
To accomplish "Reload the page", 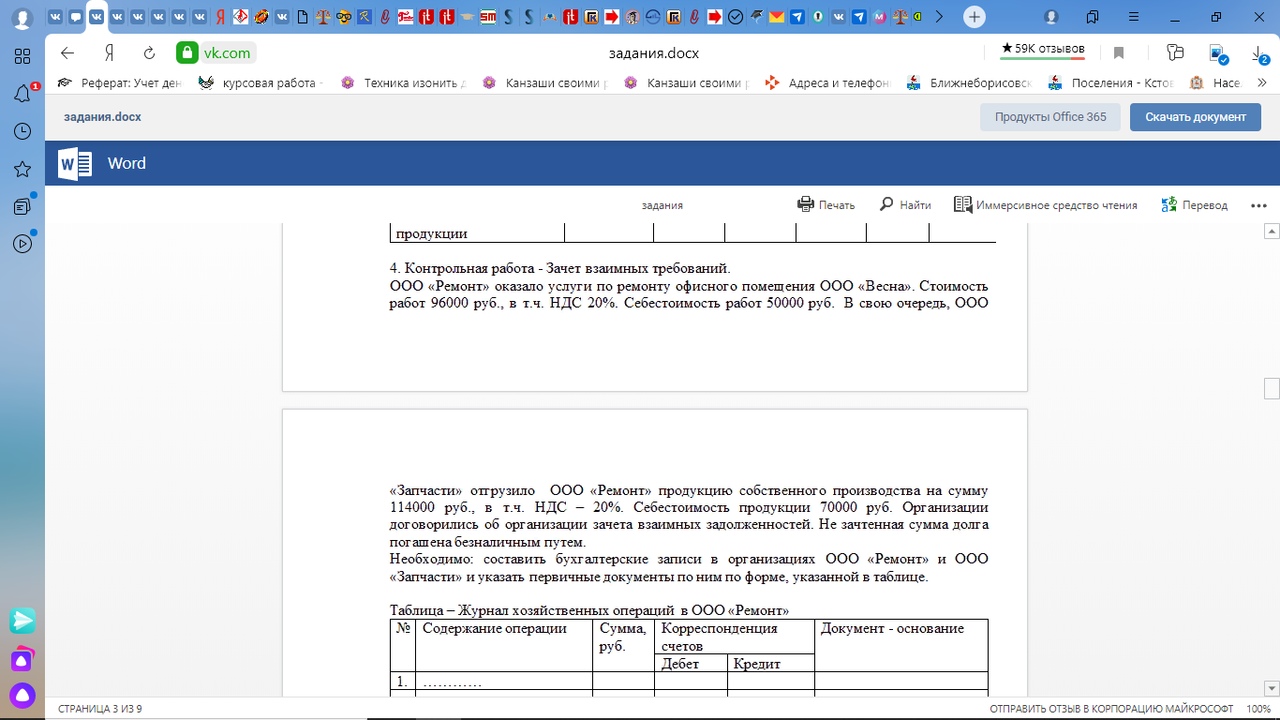I will (149, 53).
